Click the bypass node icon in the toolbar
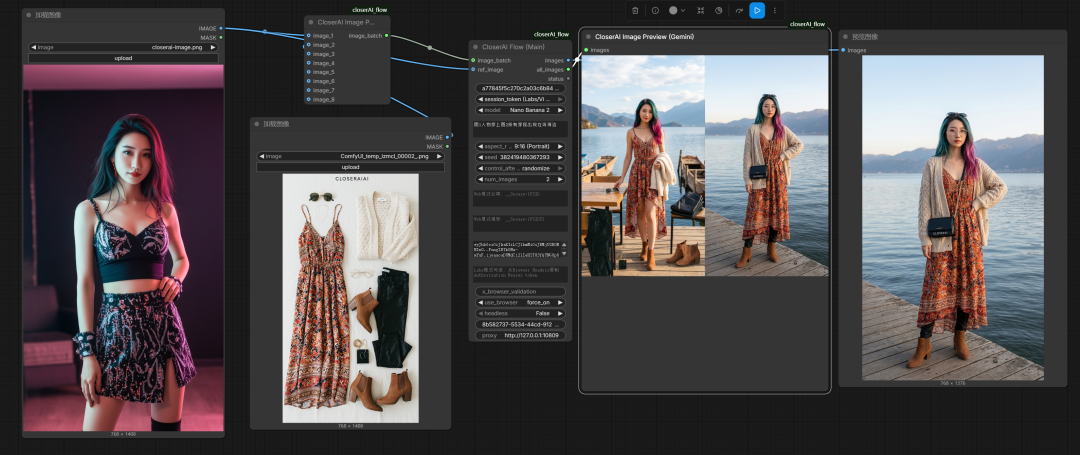 719,10
